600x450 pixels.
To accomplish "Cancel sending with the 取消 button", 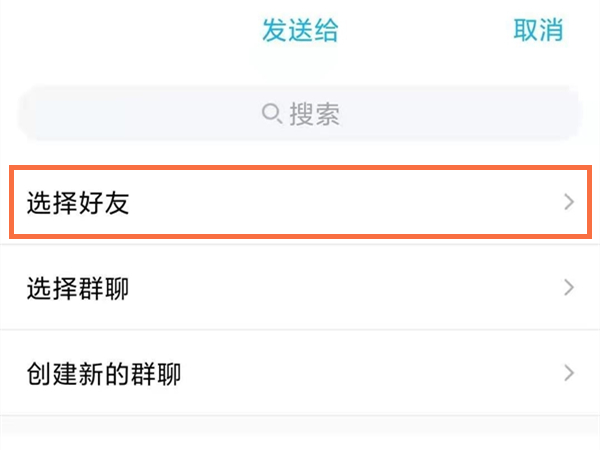I will coord(538,31).
